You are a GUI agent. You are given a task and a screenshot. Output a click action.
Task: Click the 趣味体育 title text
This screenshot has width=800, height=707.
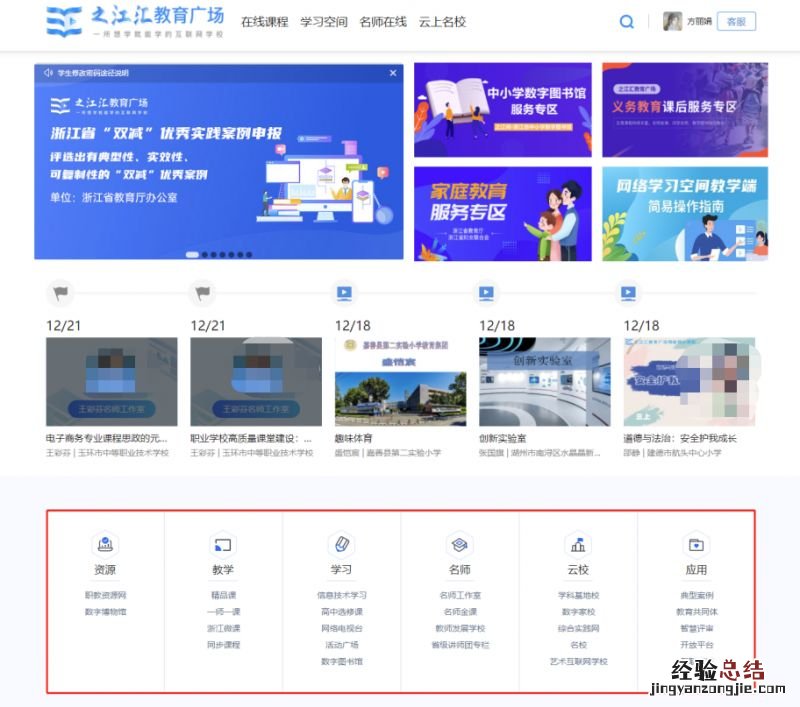[x=354, y=438]
